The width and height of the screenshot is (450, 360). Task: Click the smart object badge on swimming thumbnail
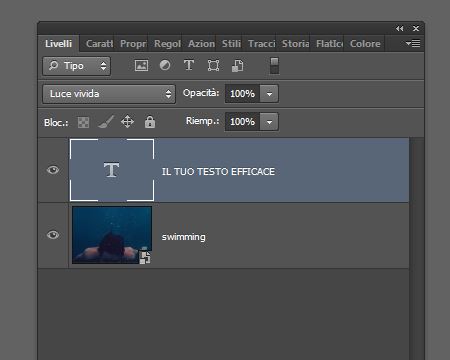[145, 257]
